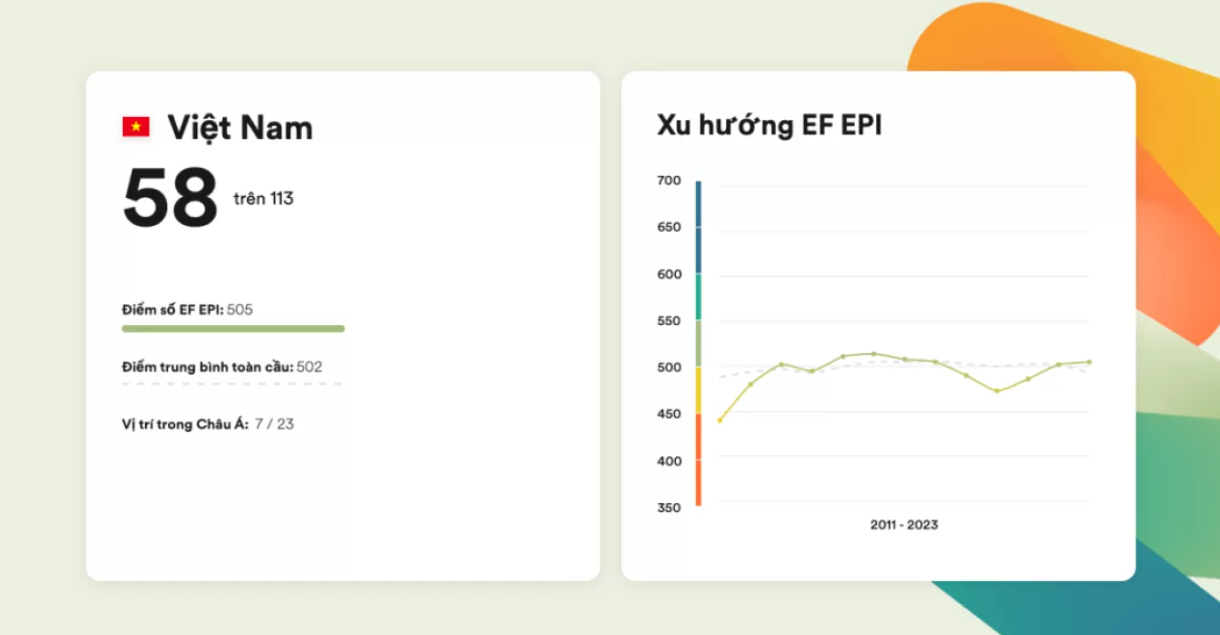
Task: Click the "Điểm số EF EPI: 505" label
Action: point(188,309)
